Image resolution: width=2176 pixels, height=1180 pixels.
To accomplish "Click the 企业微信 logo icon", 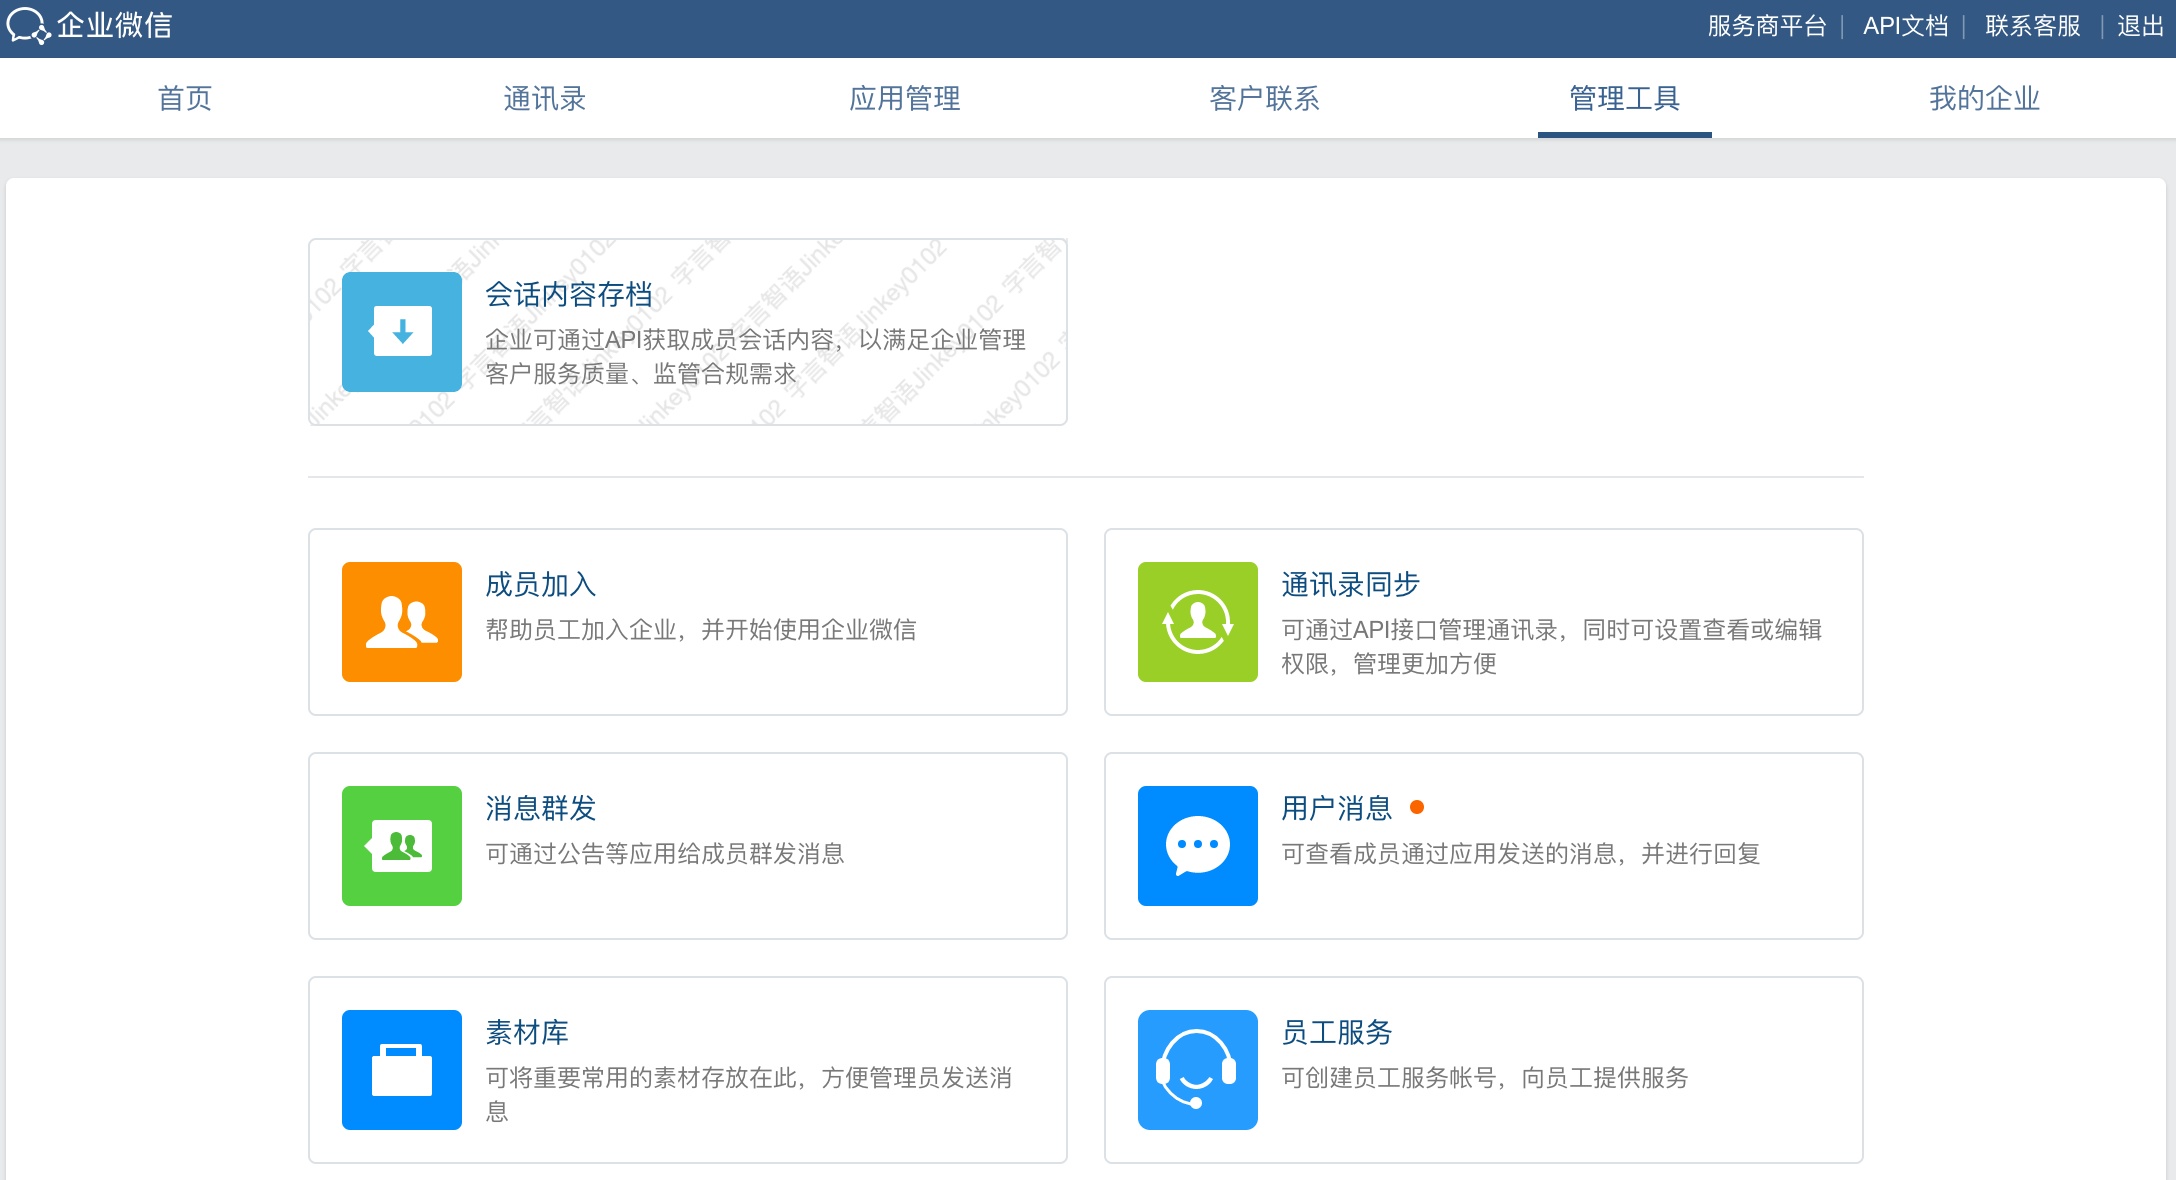I will coord(27,26).
